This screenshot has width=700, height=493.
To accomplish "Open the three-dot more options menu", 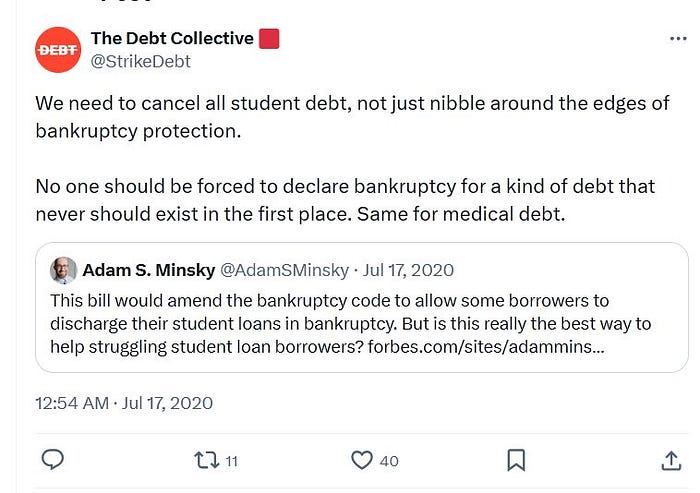I will click(678, 39).
